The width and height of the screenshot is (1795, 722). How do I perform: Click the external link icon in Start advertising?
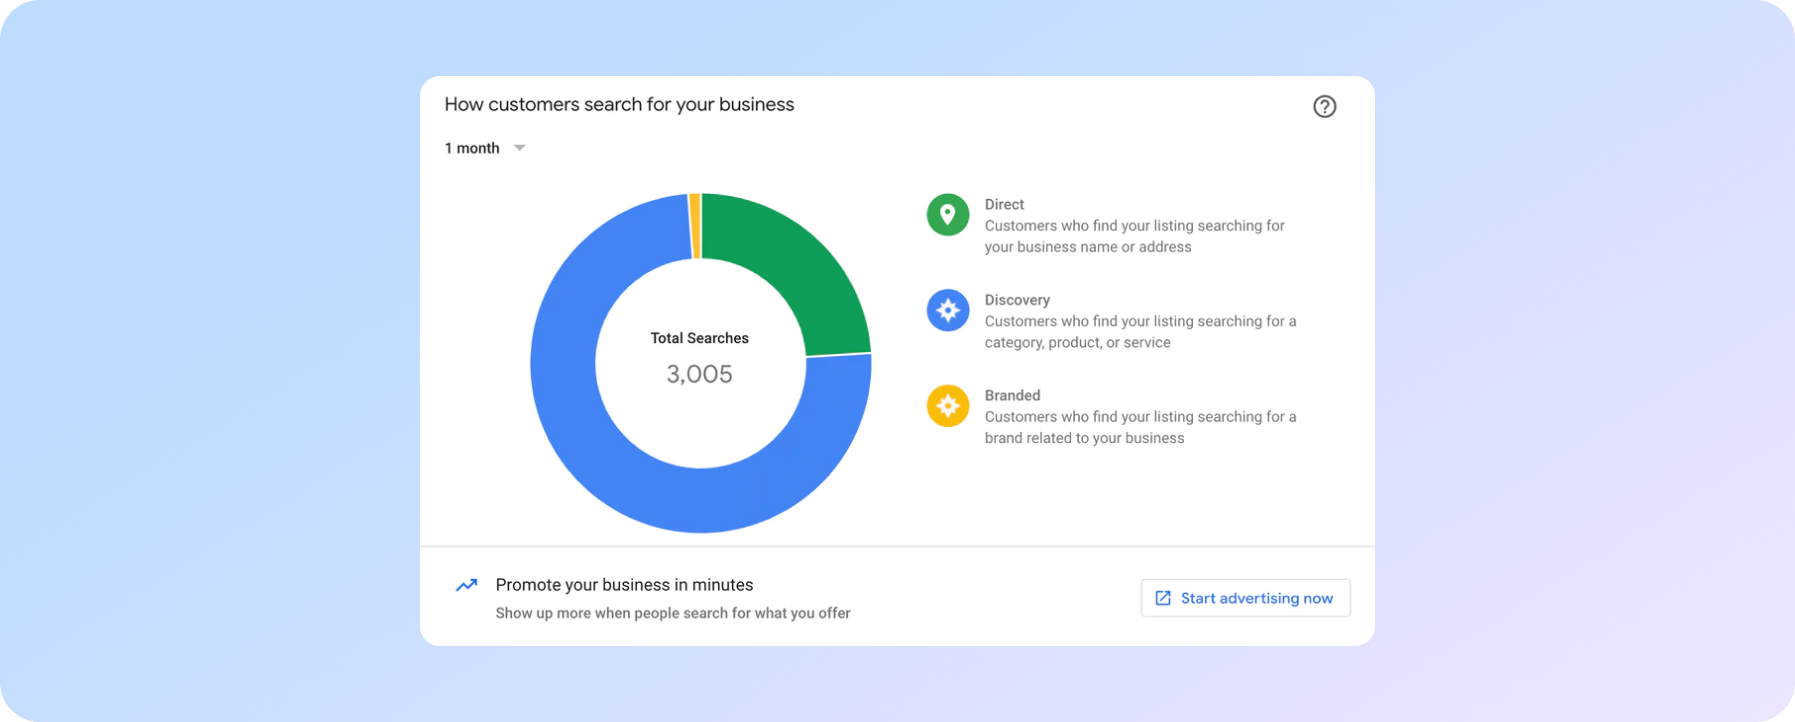1163,598
